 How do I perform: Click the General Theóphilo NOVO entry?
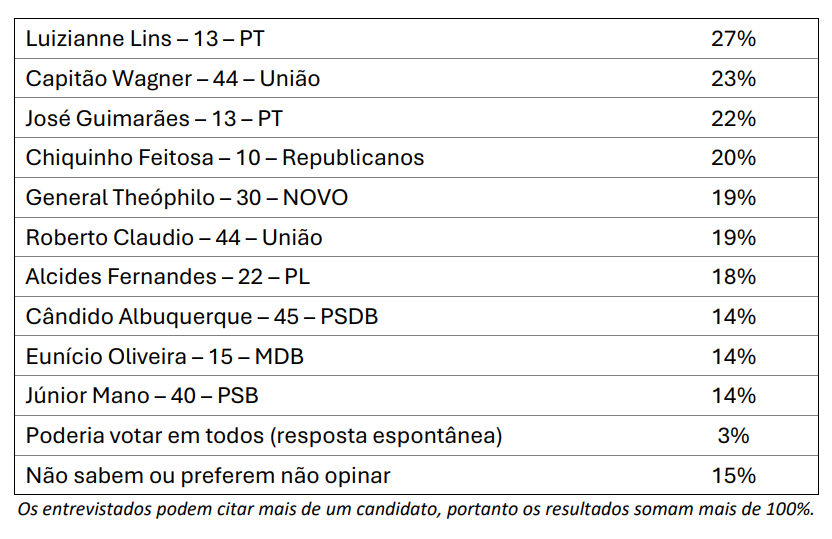pyautogui.click(x=187, y=198)
